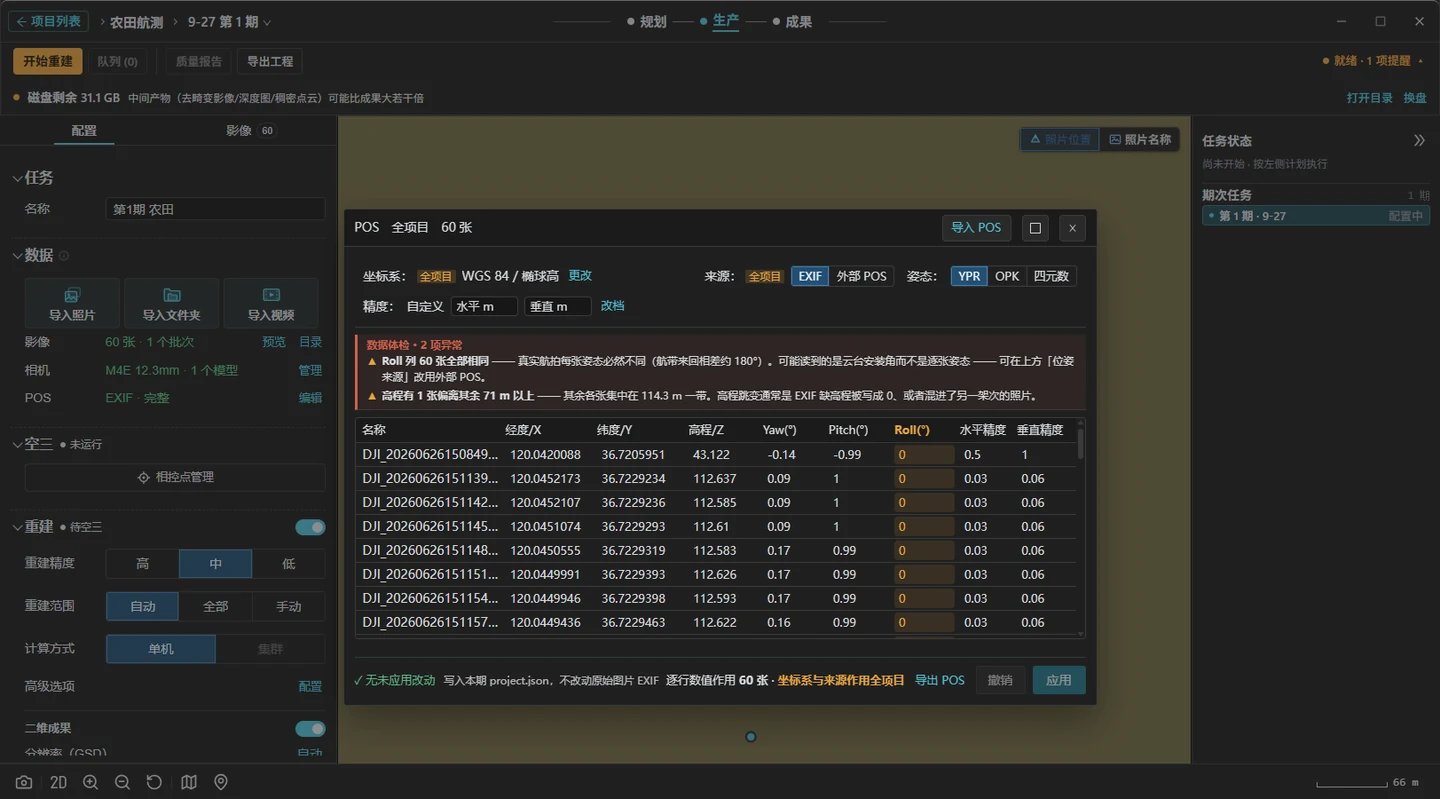The height and width of the screenshot is (799, 1440).
Task: Click the reset view rotation icon
Action: click(154, 782)
